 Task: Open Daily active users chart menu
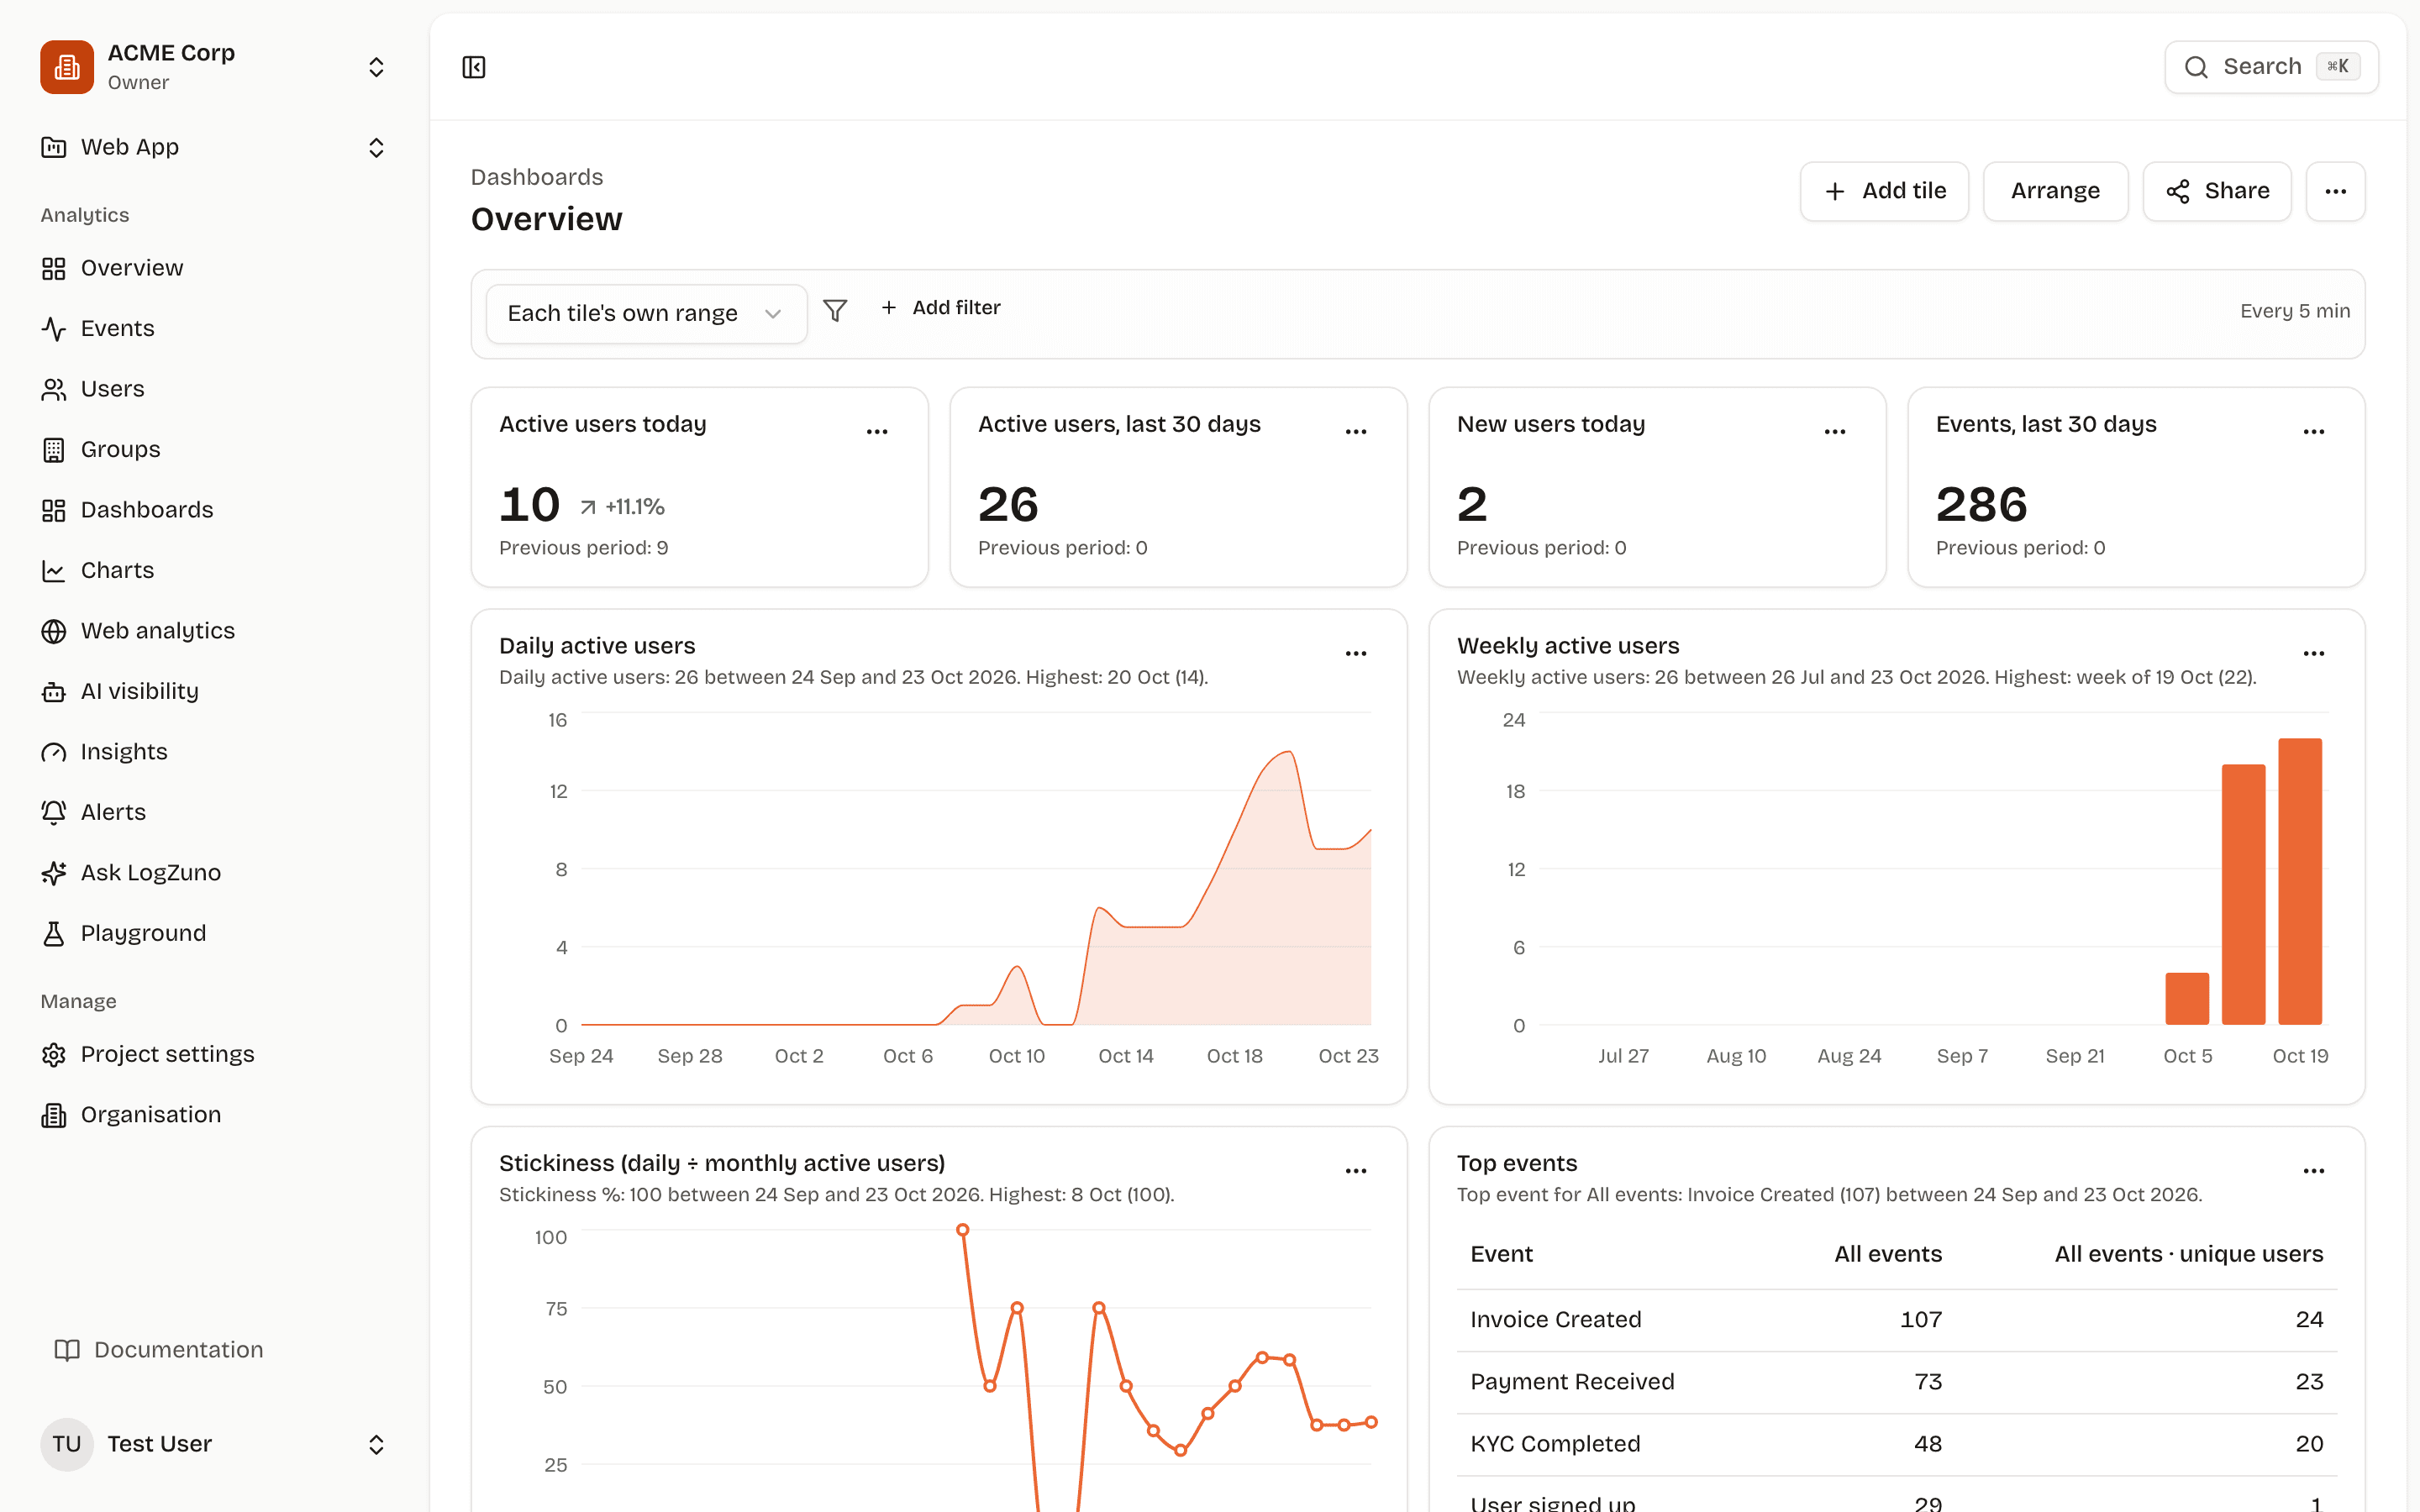pos(1356,654)
